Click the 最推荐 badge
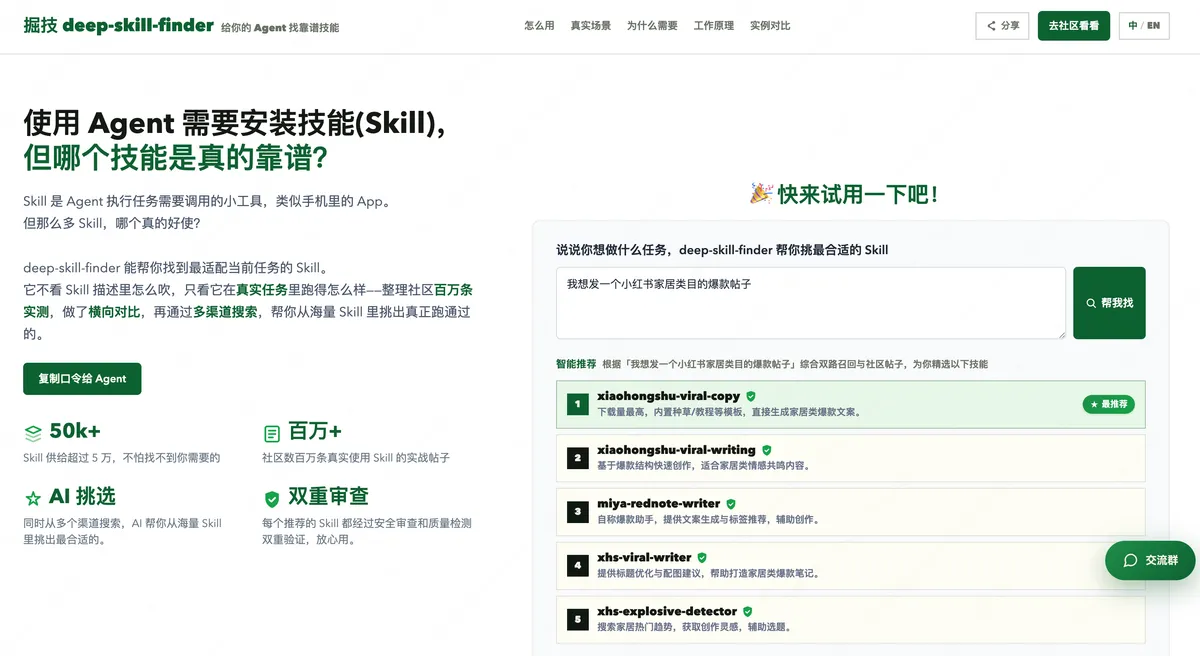1200x656 pixels. click(1108, 404)
